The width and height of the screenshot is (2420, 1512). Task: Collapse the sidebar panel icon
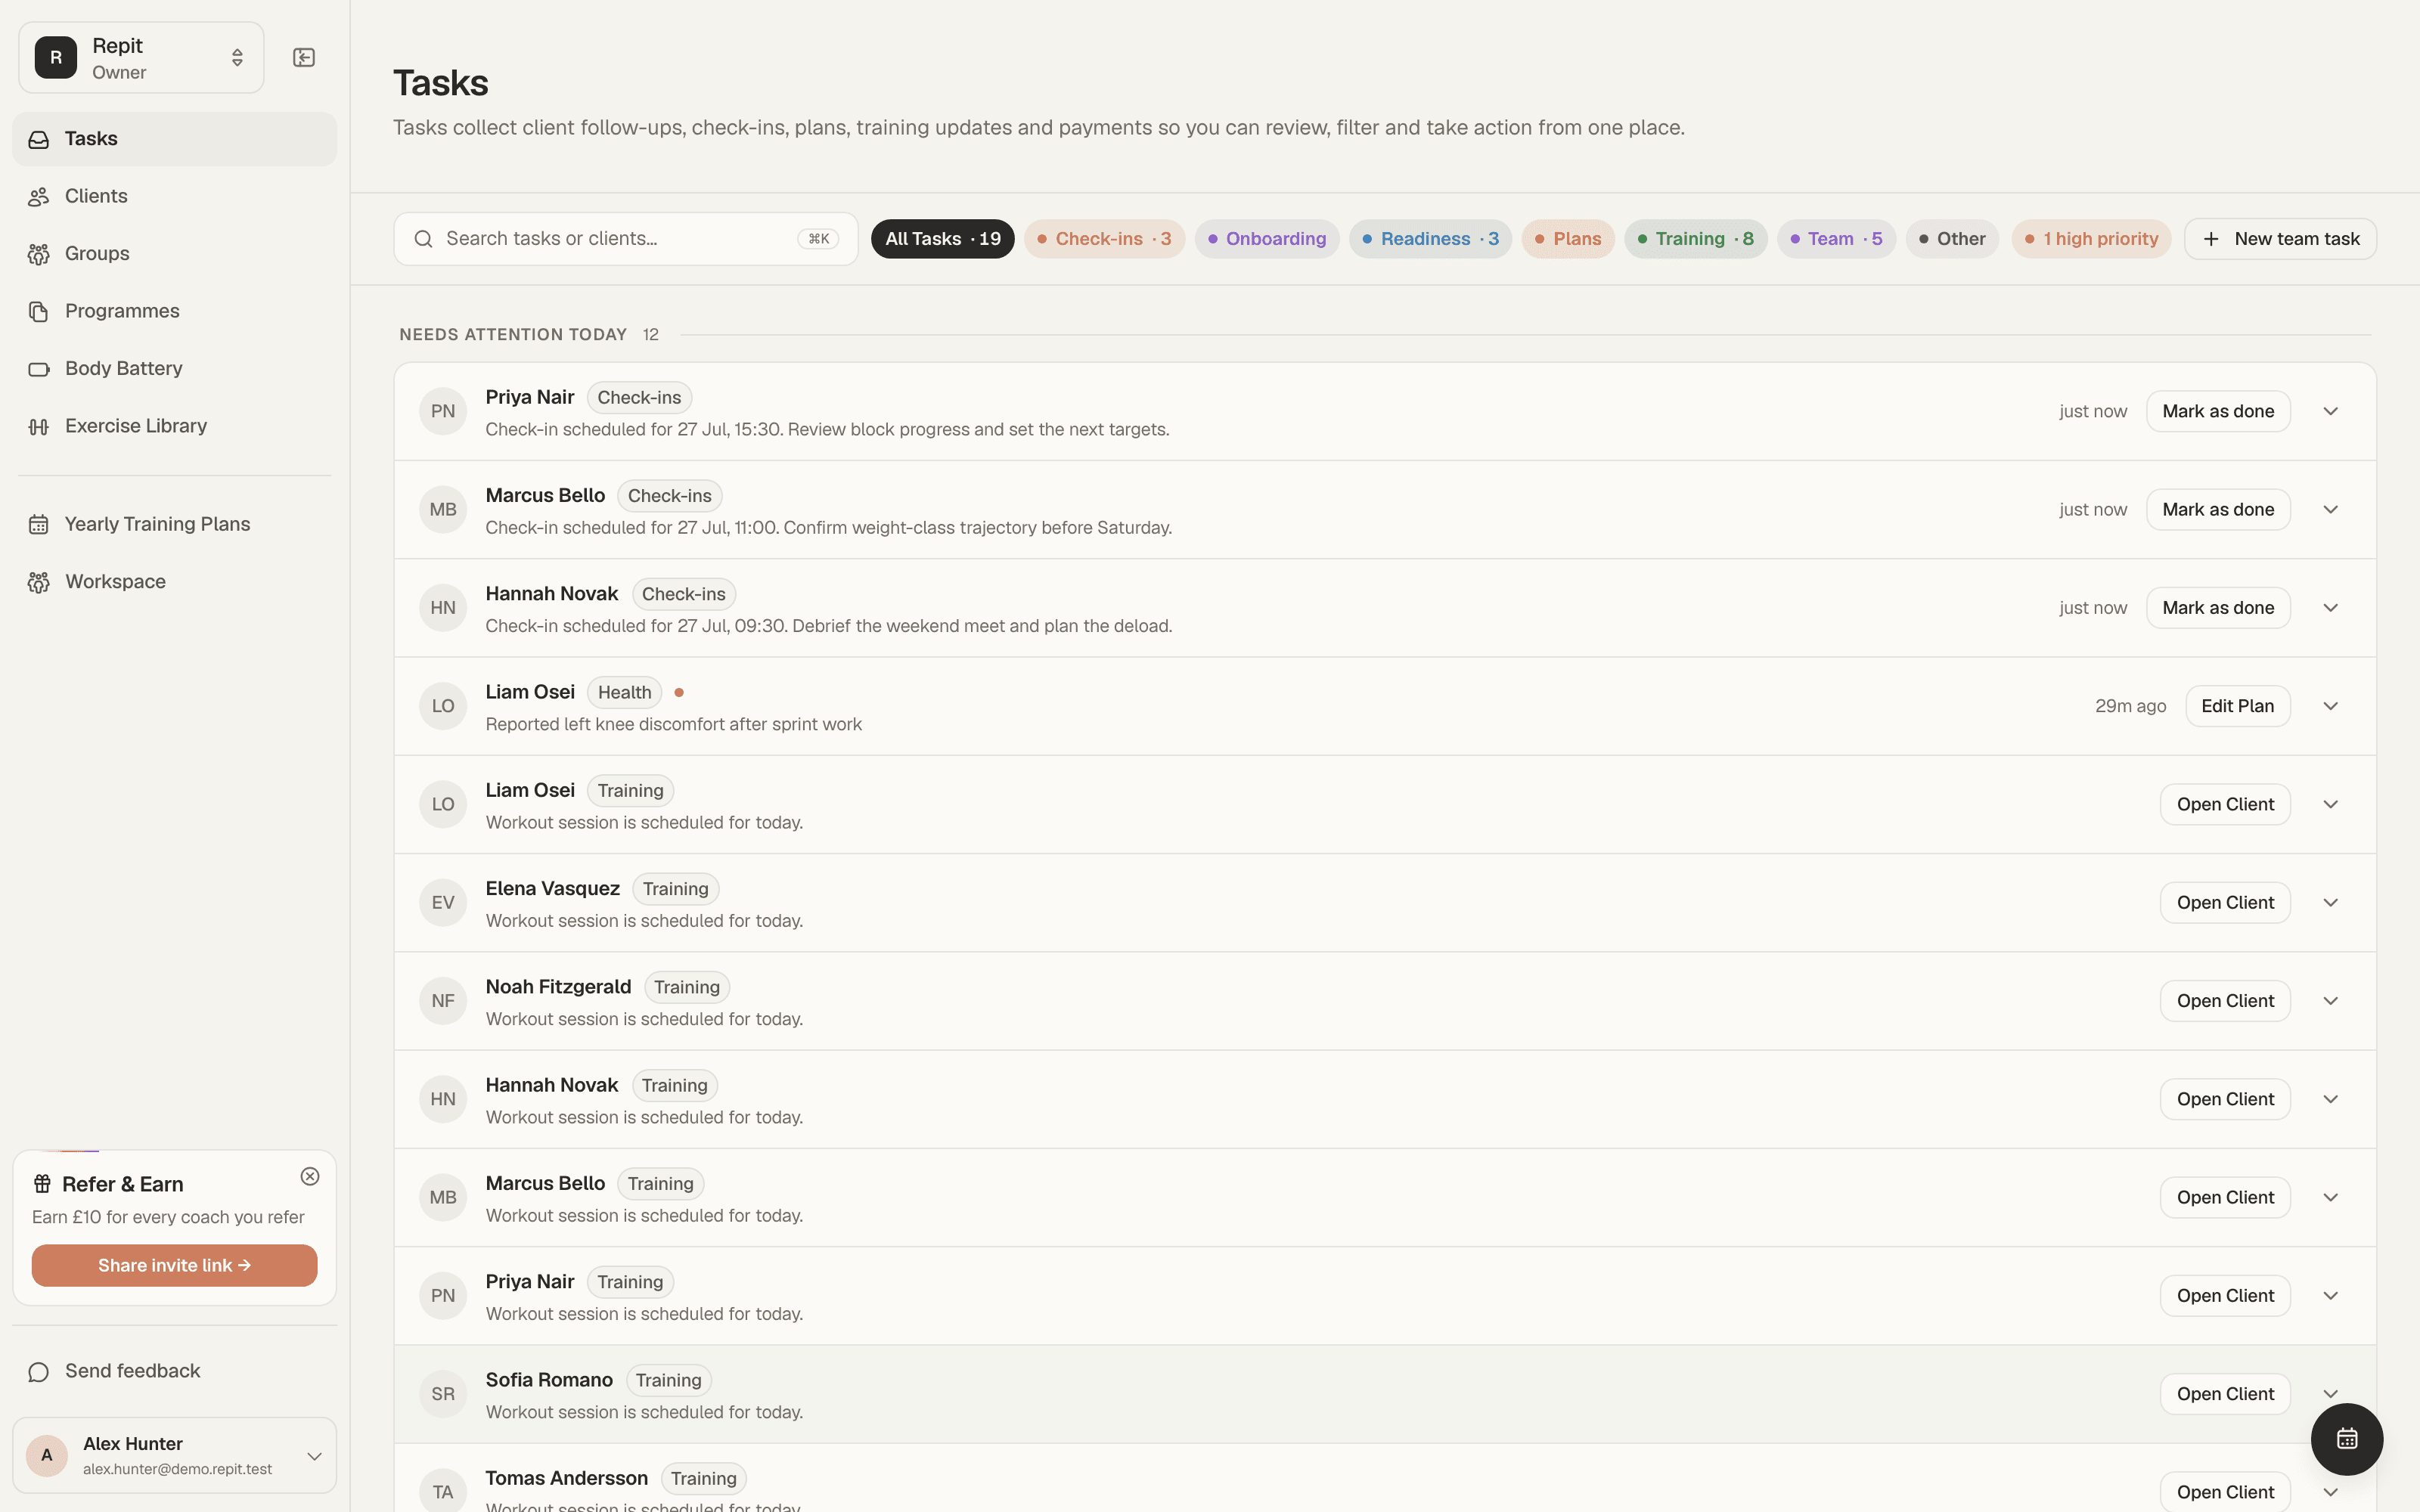tap(304, 58)
